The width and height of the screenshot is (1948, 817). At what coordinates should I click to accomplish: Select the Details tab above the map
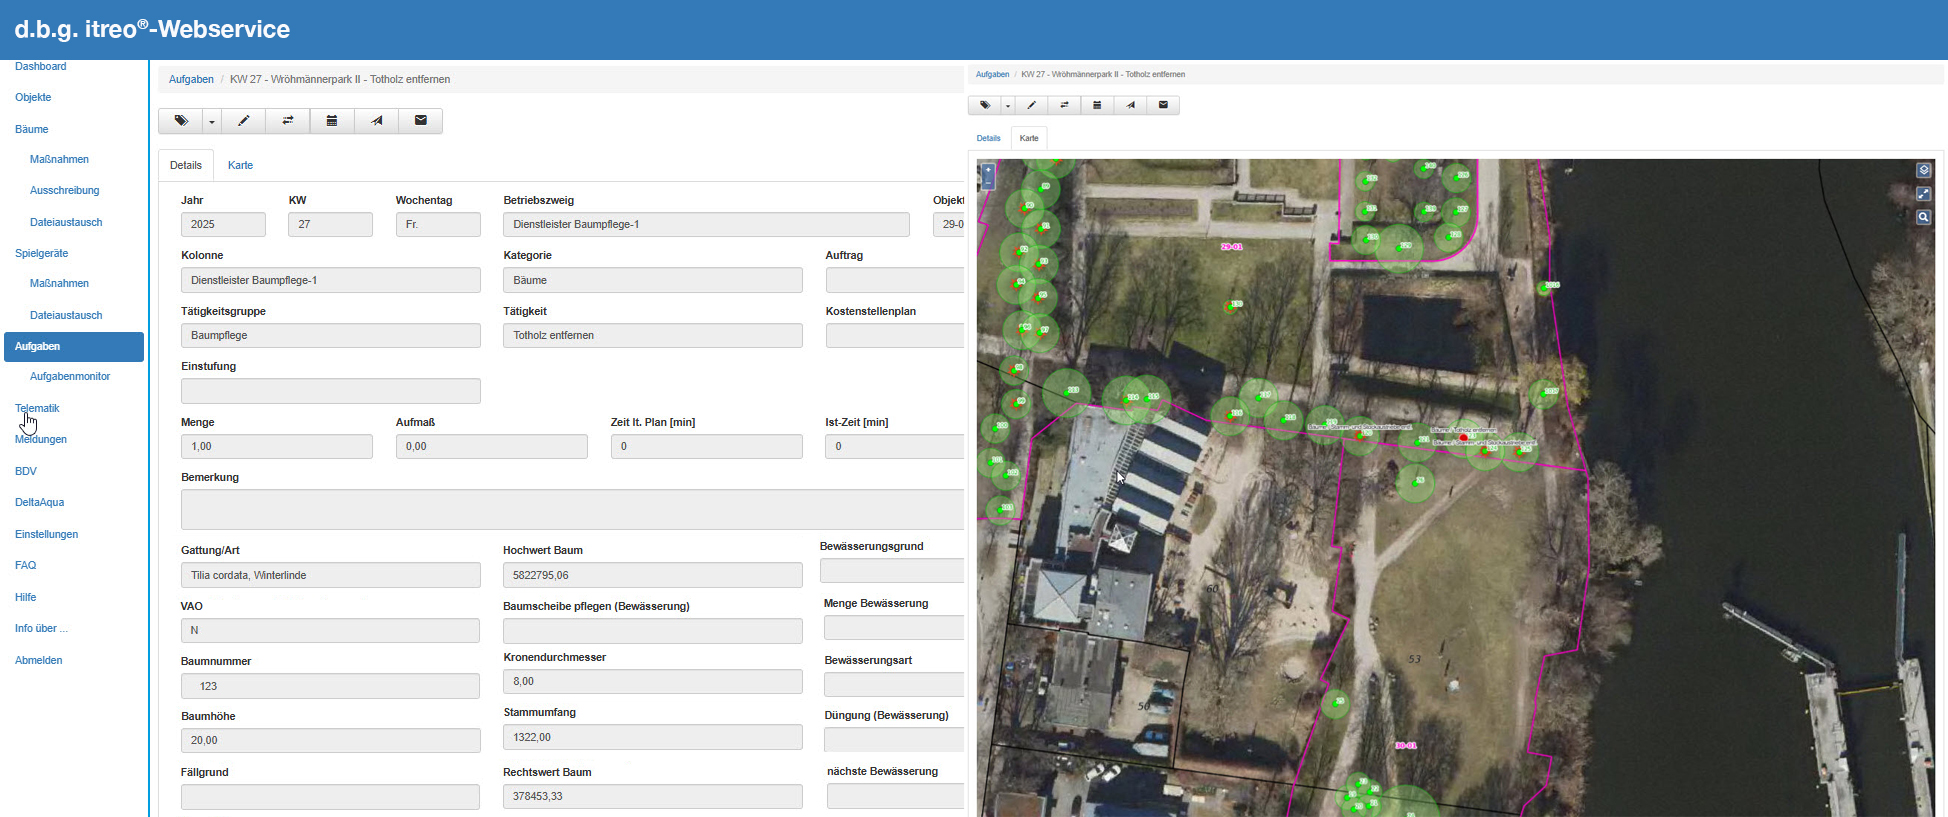[988, 139]
